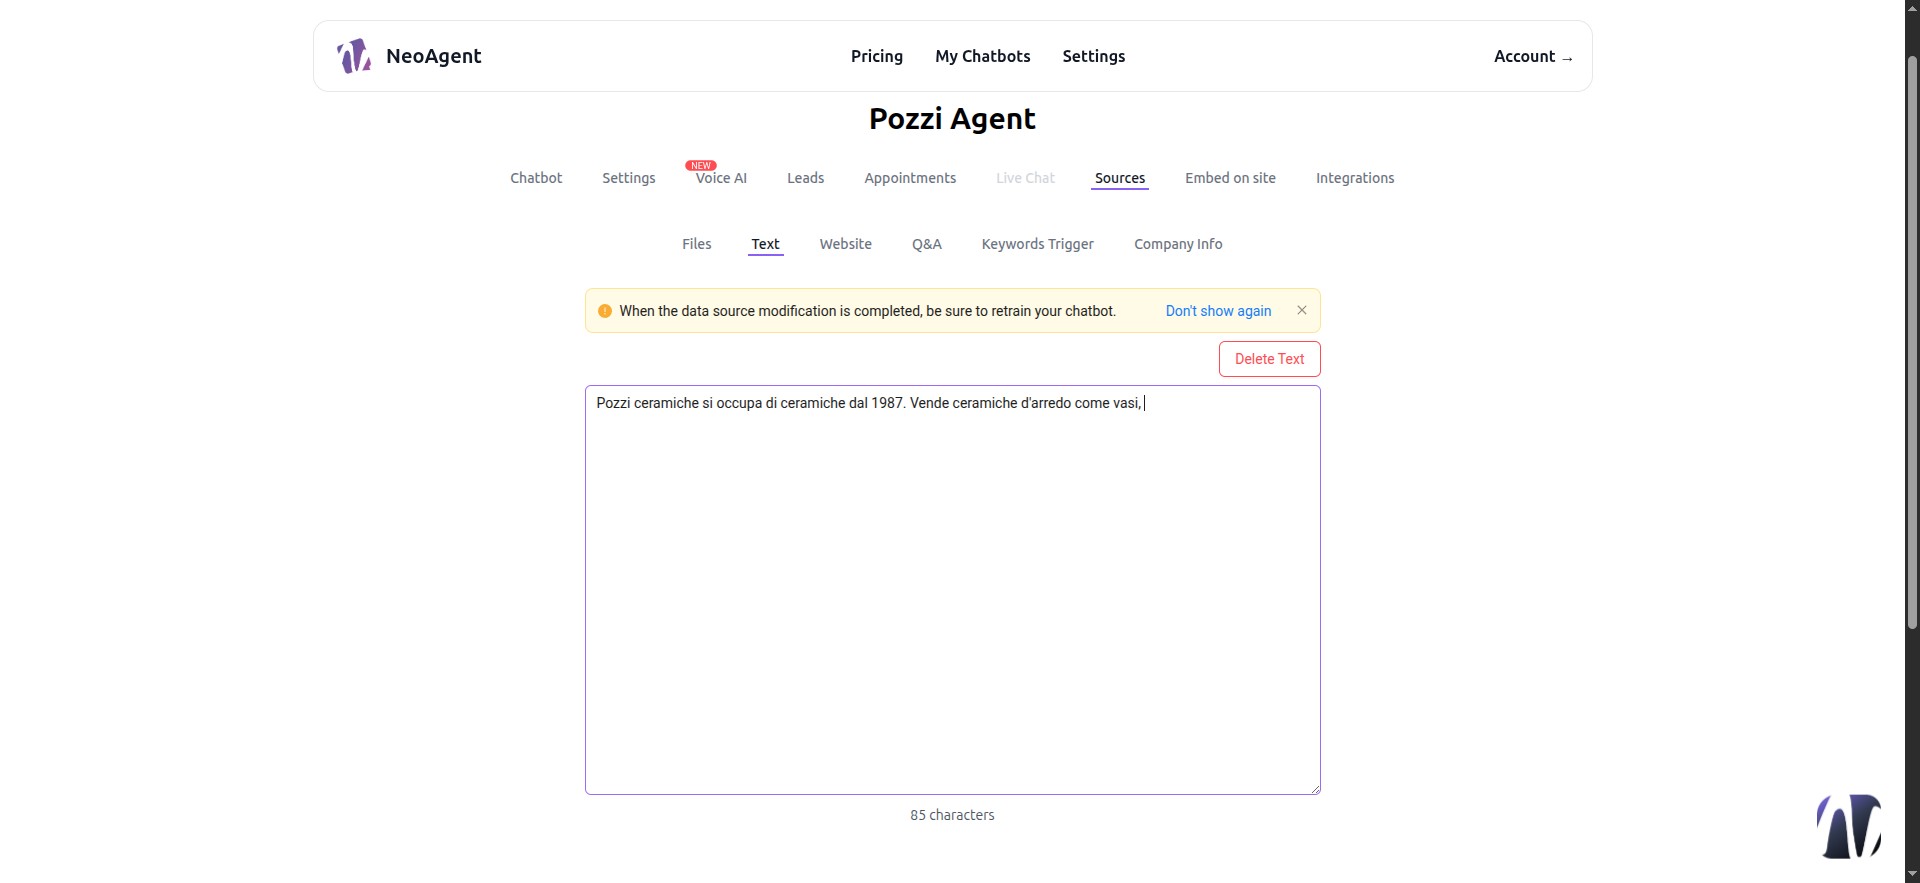Viewport: 1920px width, 883px height.
Task: Open the Company Info tab
Action: coord(1177,244)
